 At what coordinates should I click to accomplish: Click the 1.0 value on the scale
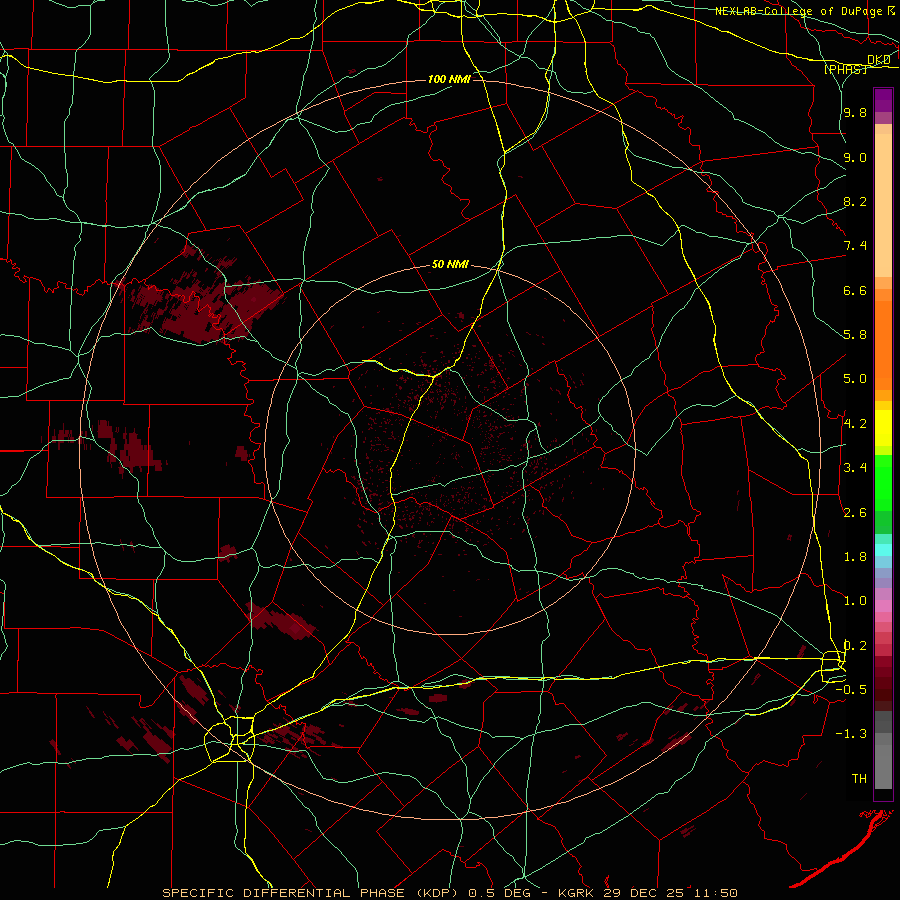[x=855, y=601]
